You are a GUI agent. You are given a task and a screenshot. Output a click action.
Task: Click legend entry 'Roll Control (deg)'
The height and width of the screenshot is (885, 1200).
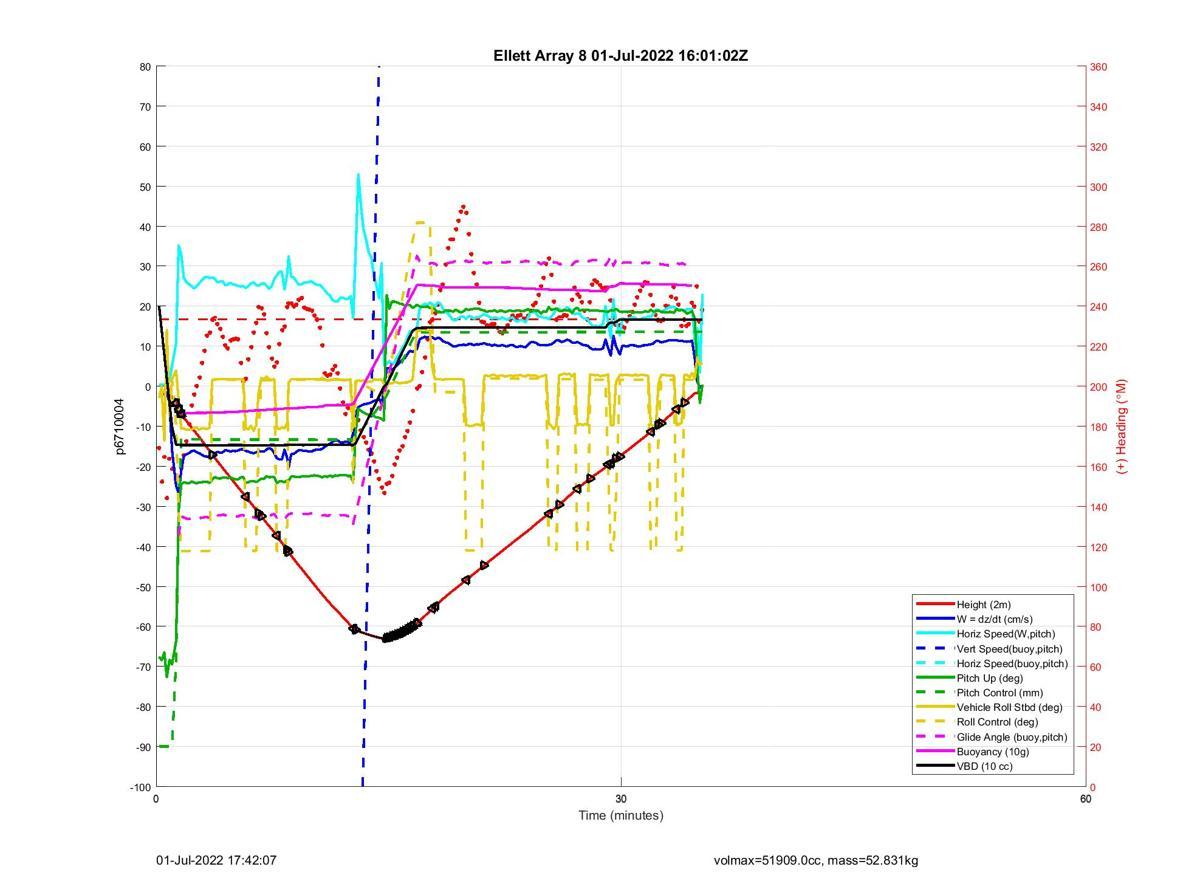click(x=997, y=722)
